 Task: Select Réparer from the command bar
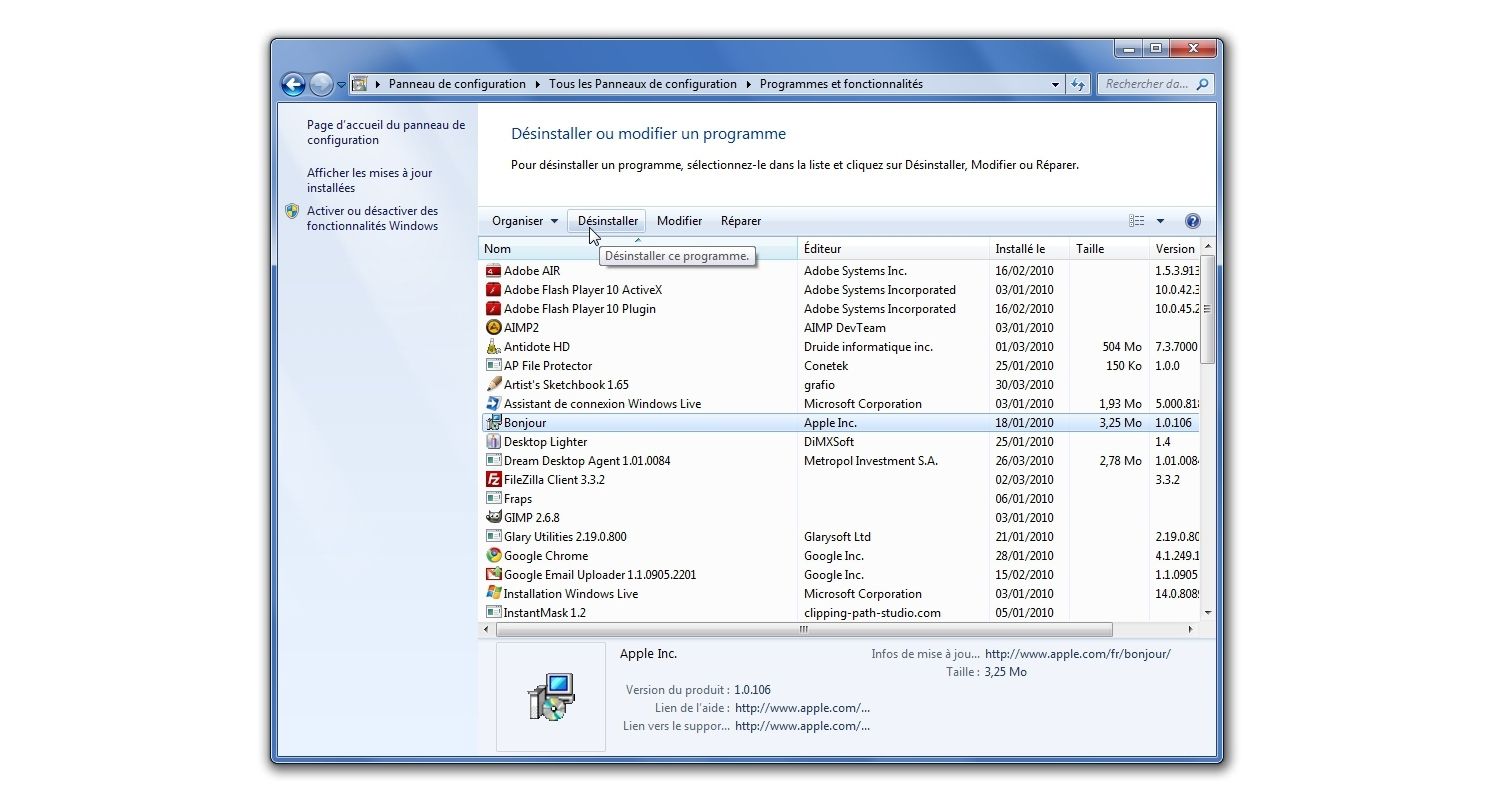coord(740,220)
